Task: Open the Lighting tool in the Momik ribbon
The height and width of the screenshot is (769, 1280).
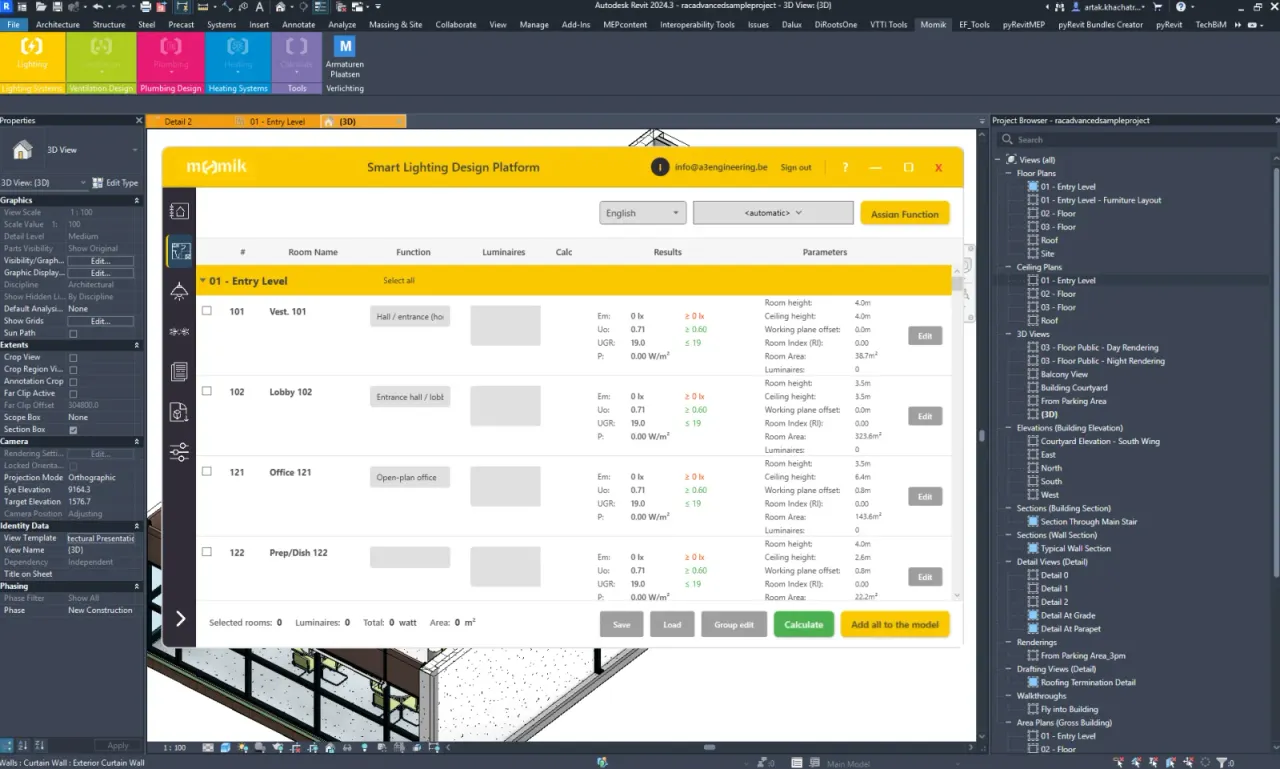Action: (x=32, y=56)
